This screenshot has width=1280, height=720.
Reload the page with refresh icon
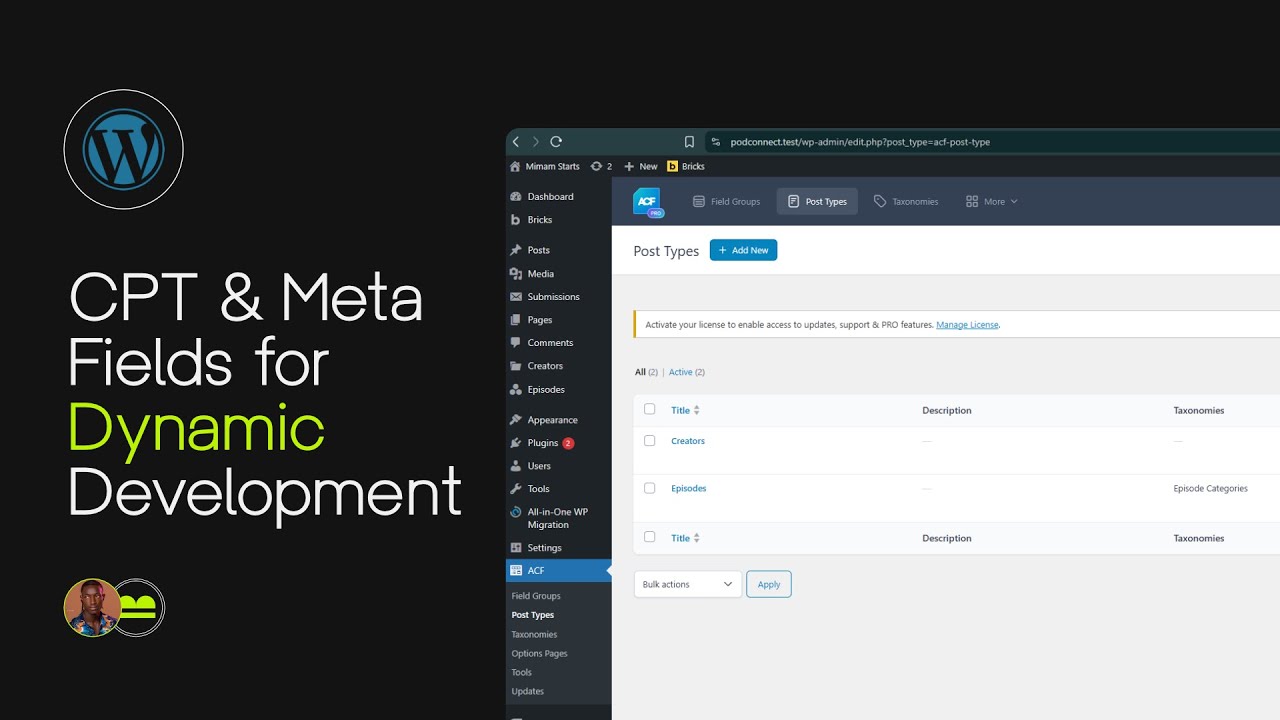(x=556, y=142)
